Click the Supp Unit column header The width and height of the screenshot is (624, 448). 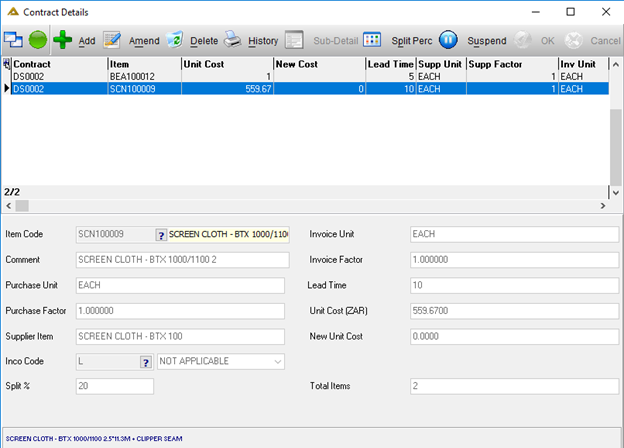point(441,64)
